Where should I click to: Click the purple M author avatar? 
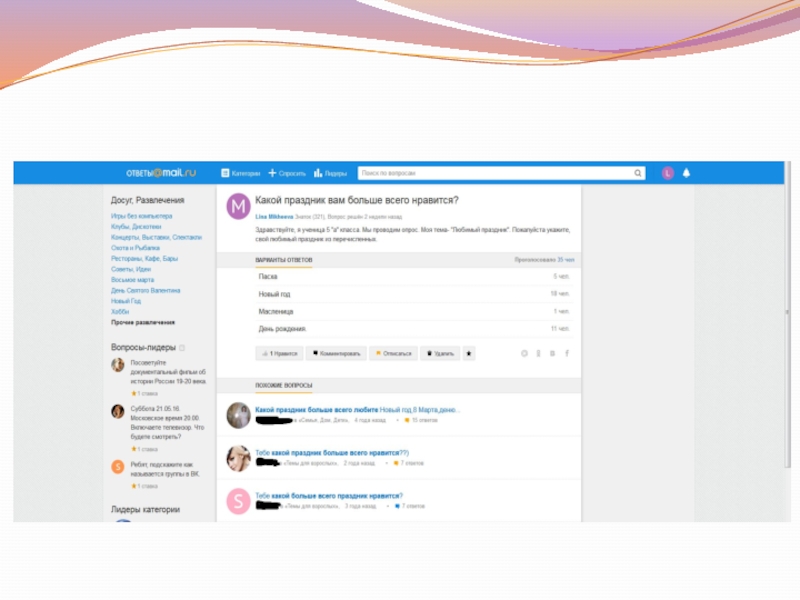(238, 206)
